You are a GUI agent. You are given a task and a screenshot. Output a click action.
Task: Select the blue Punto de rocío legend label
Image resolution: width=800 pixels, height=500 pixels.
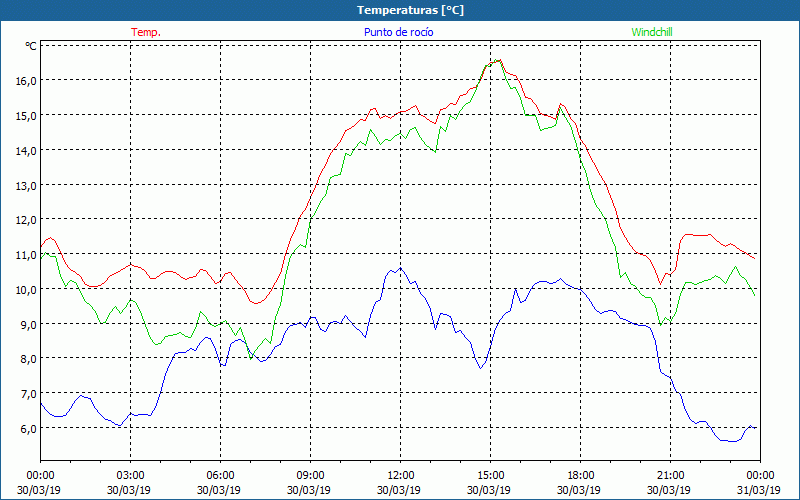point(398,32)
